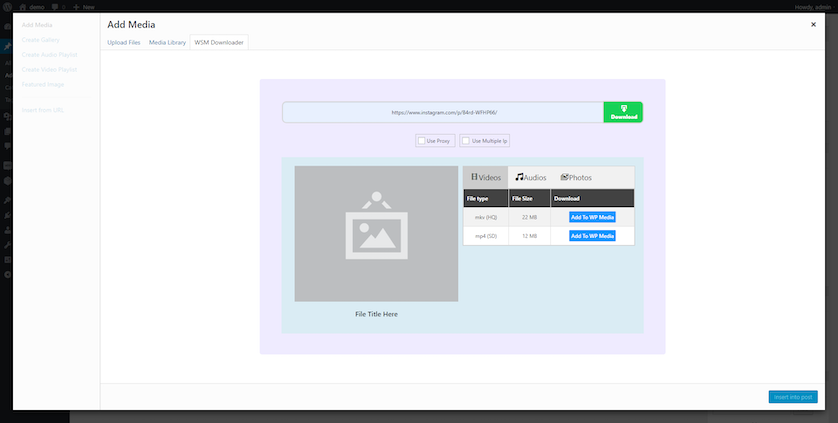This screenshot has width=838, height=423.
Task: Add the mp4 (SD) file to WP Media
Action: click(592, 236)
